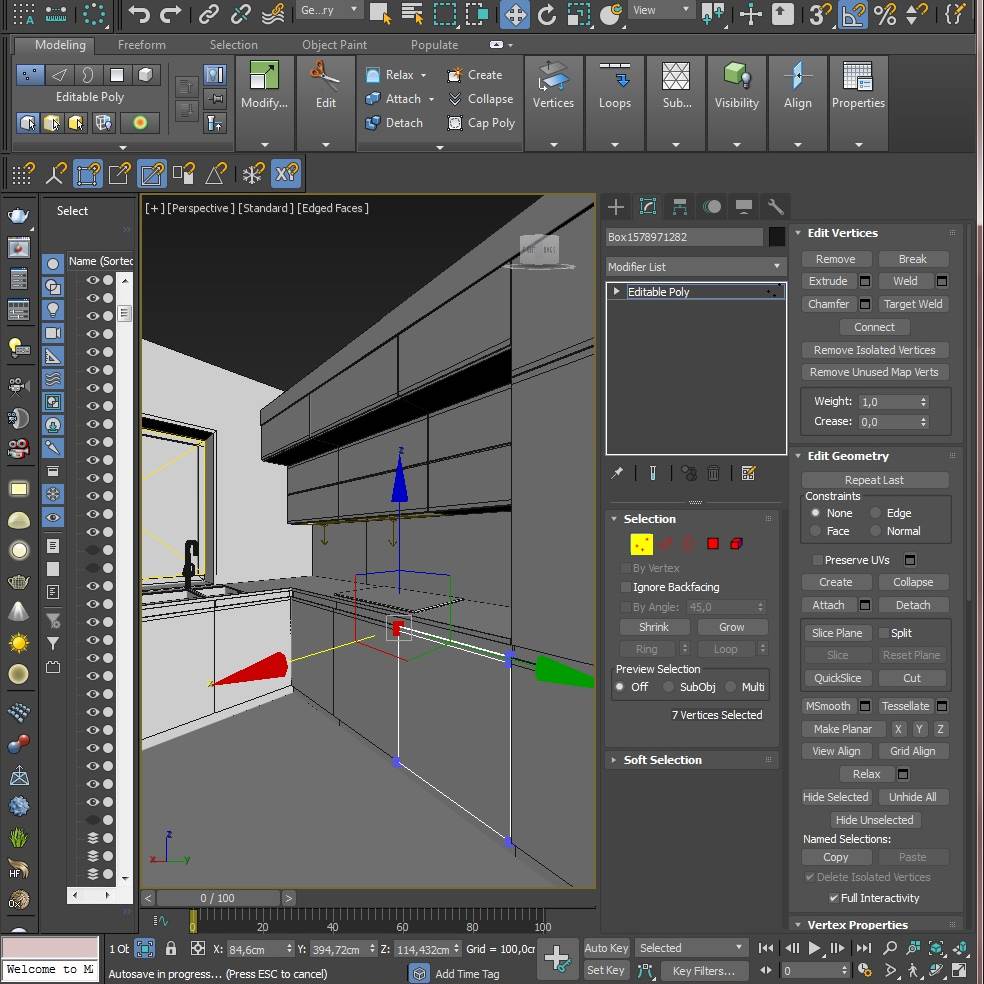Click the black object color swatch
This screenshot has width=984, height=984.
tap(776, 237)
